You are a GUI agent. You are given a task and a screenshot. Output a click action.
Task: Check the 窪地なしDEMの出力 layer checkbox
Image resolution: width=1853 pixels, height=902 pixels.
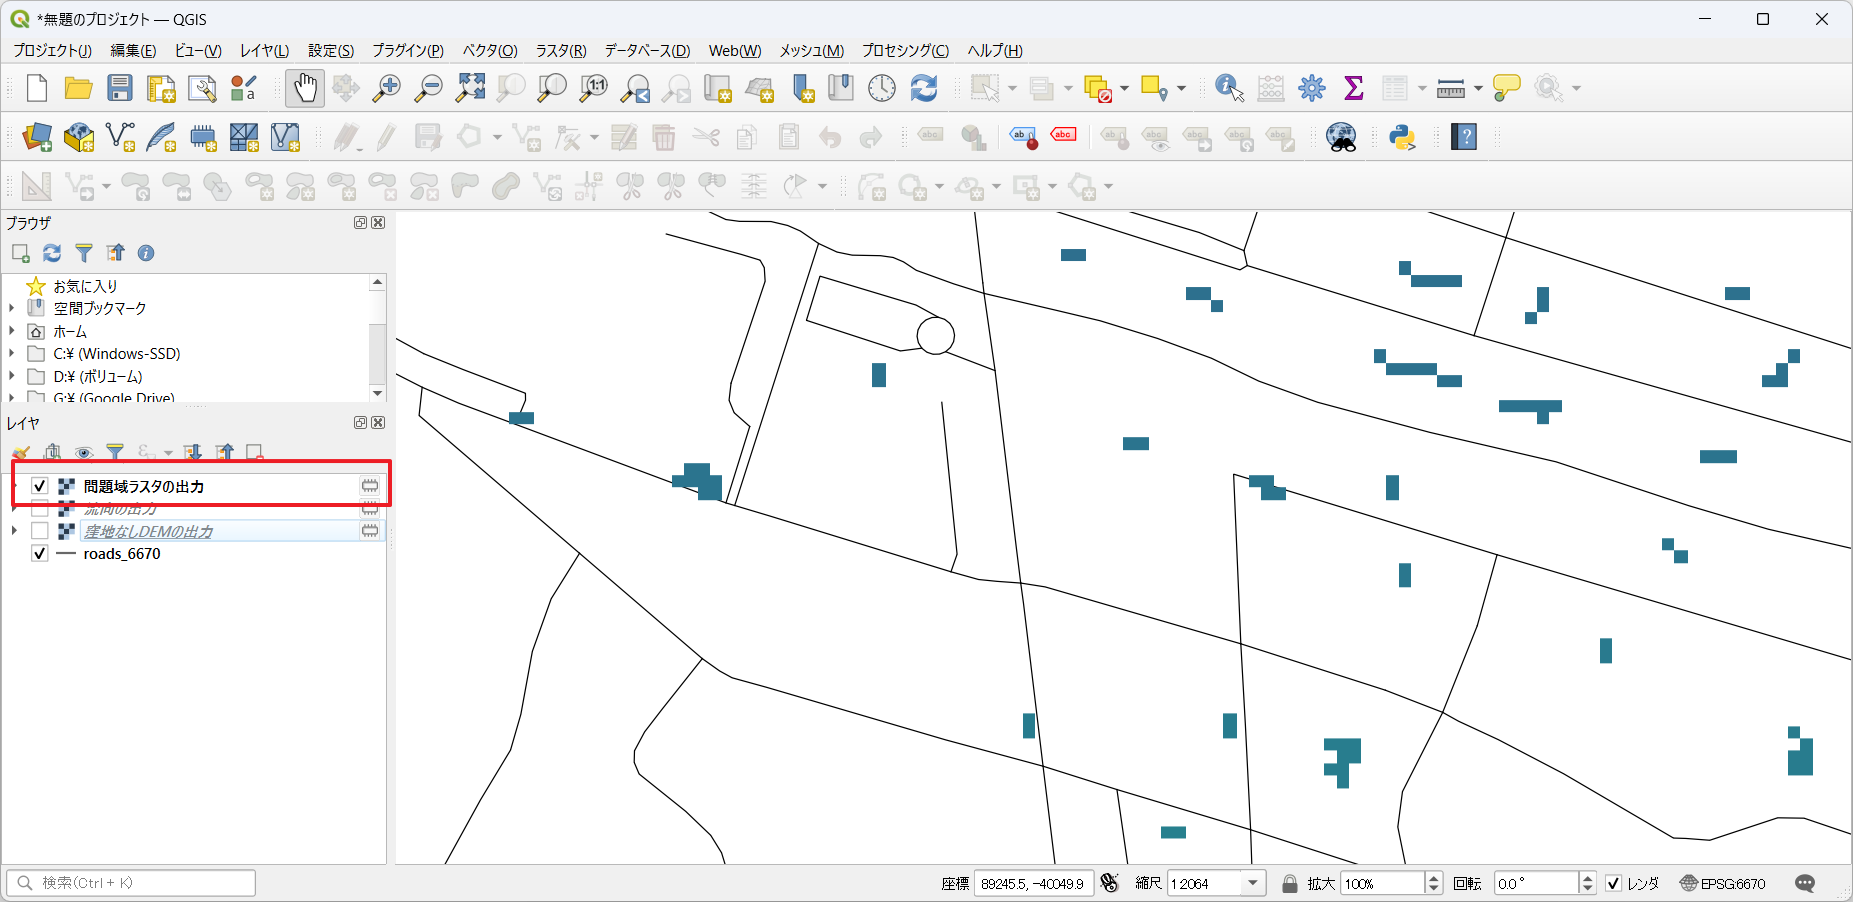40,531
